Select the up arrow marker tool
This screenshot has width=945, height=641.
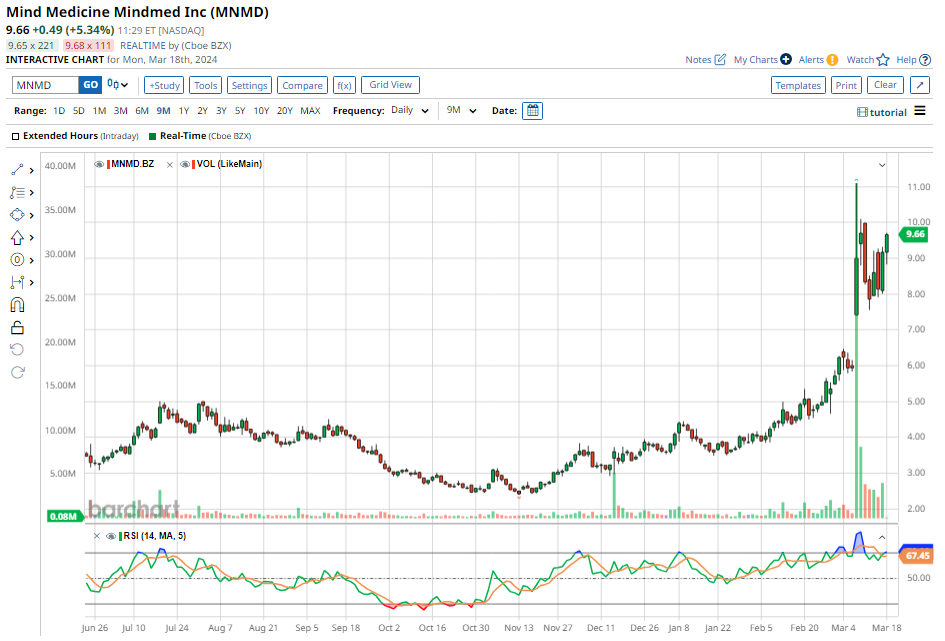point(17,237)
